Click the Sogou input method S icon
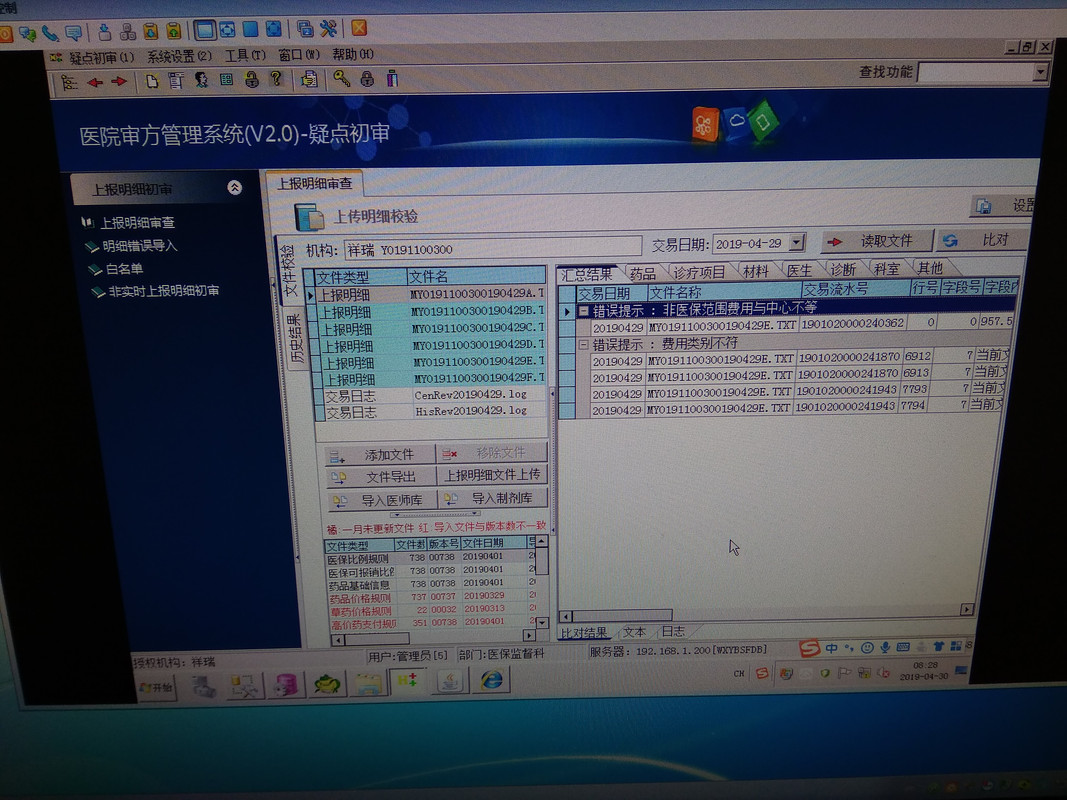Image resolution: width=1067 pixels, height=800 pixels. tap(810, 648)
